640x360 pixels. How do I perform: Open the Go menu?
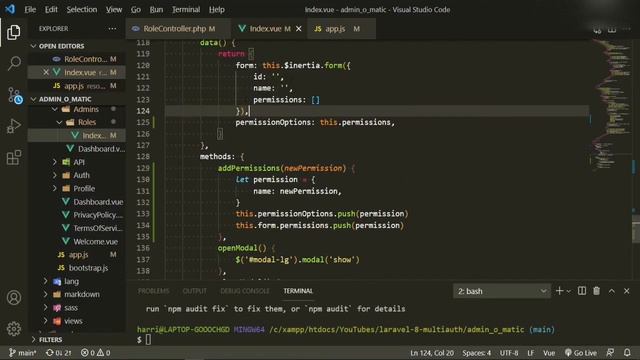(x=136, y=9)
